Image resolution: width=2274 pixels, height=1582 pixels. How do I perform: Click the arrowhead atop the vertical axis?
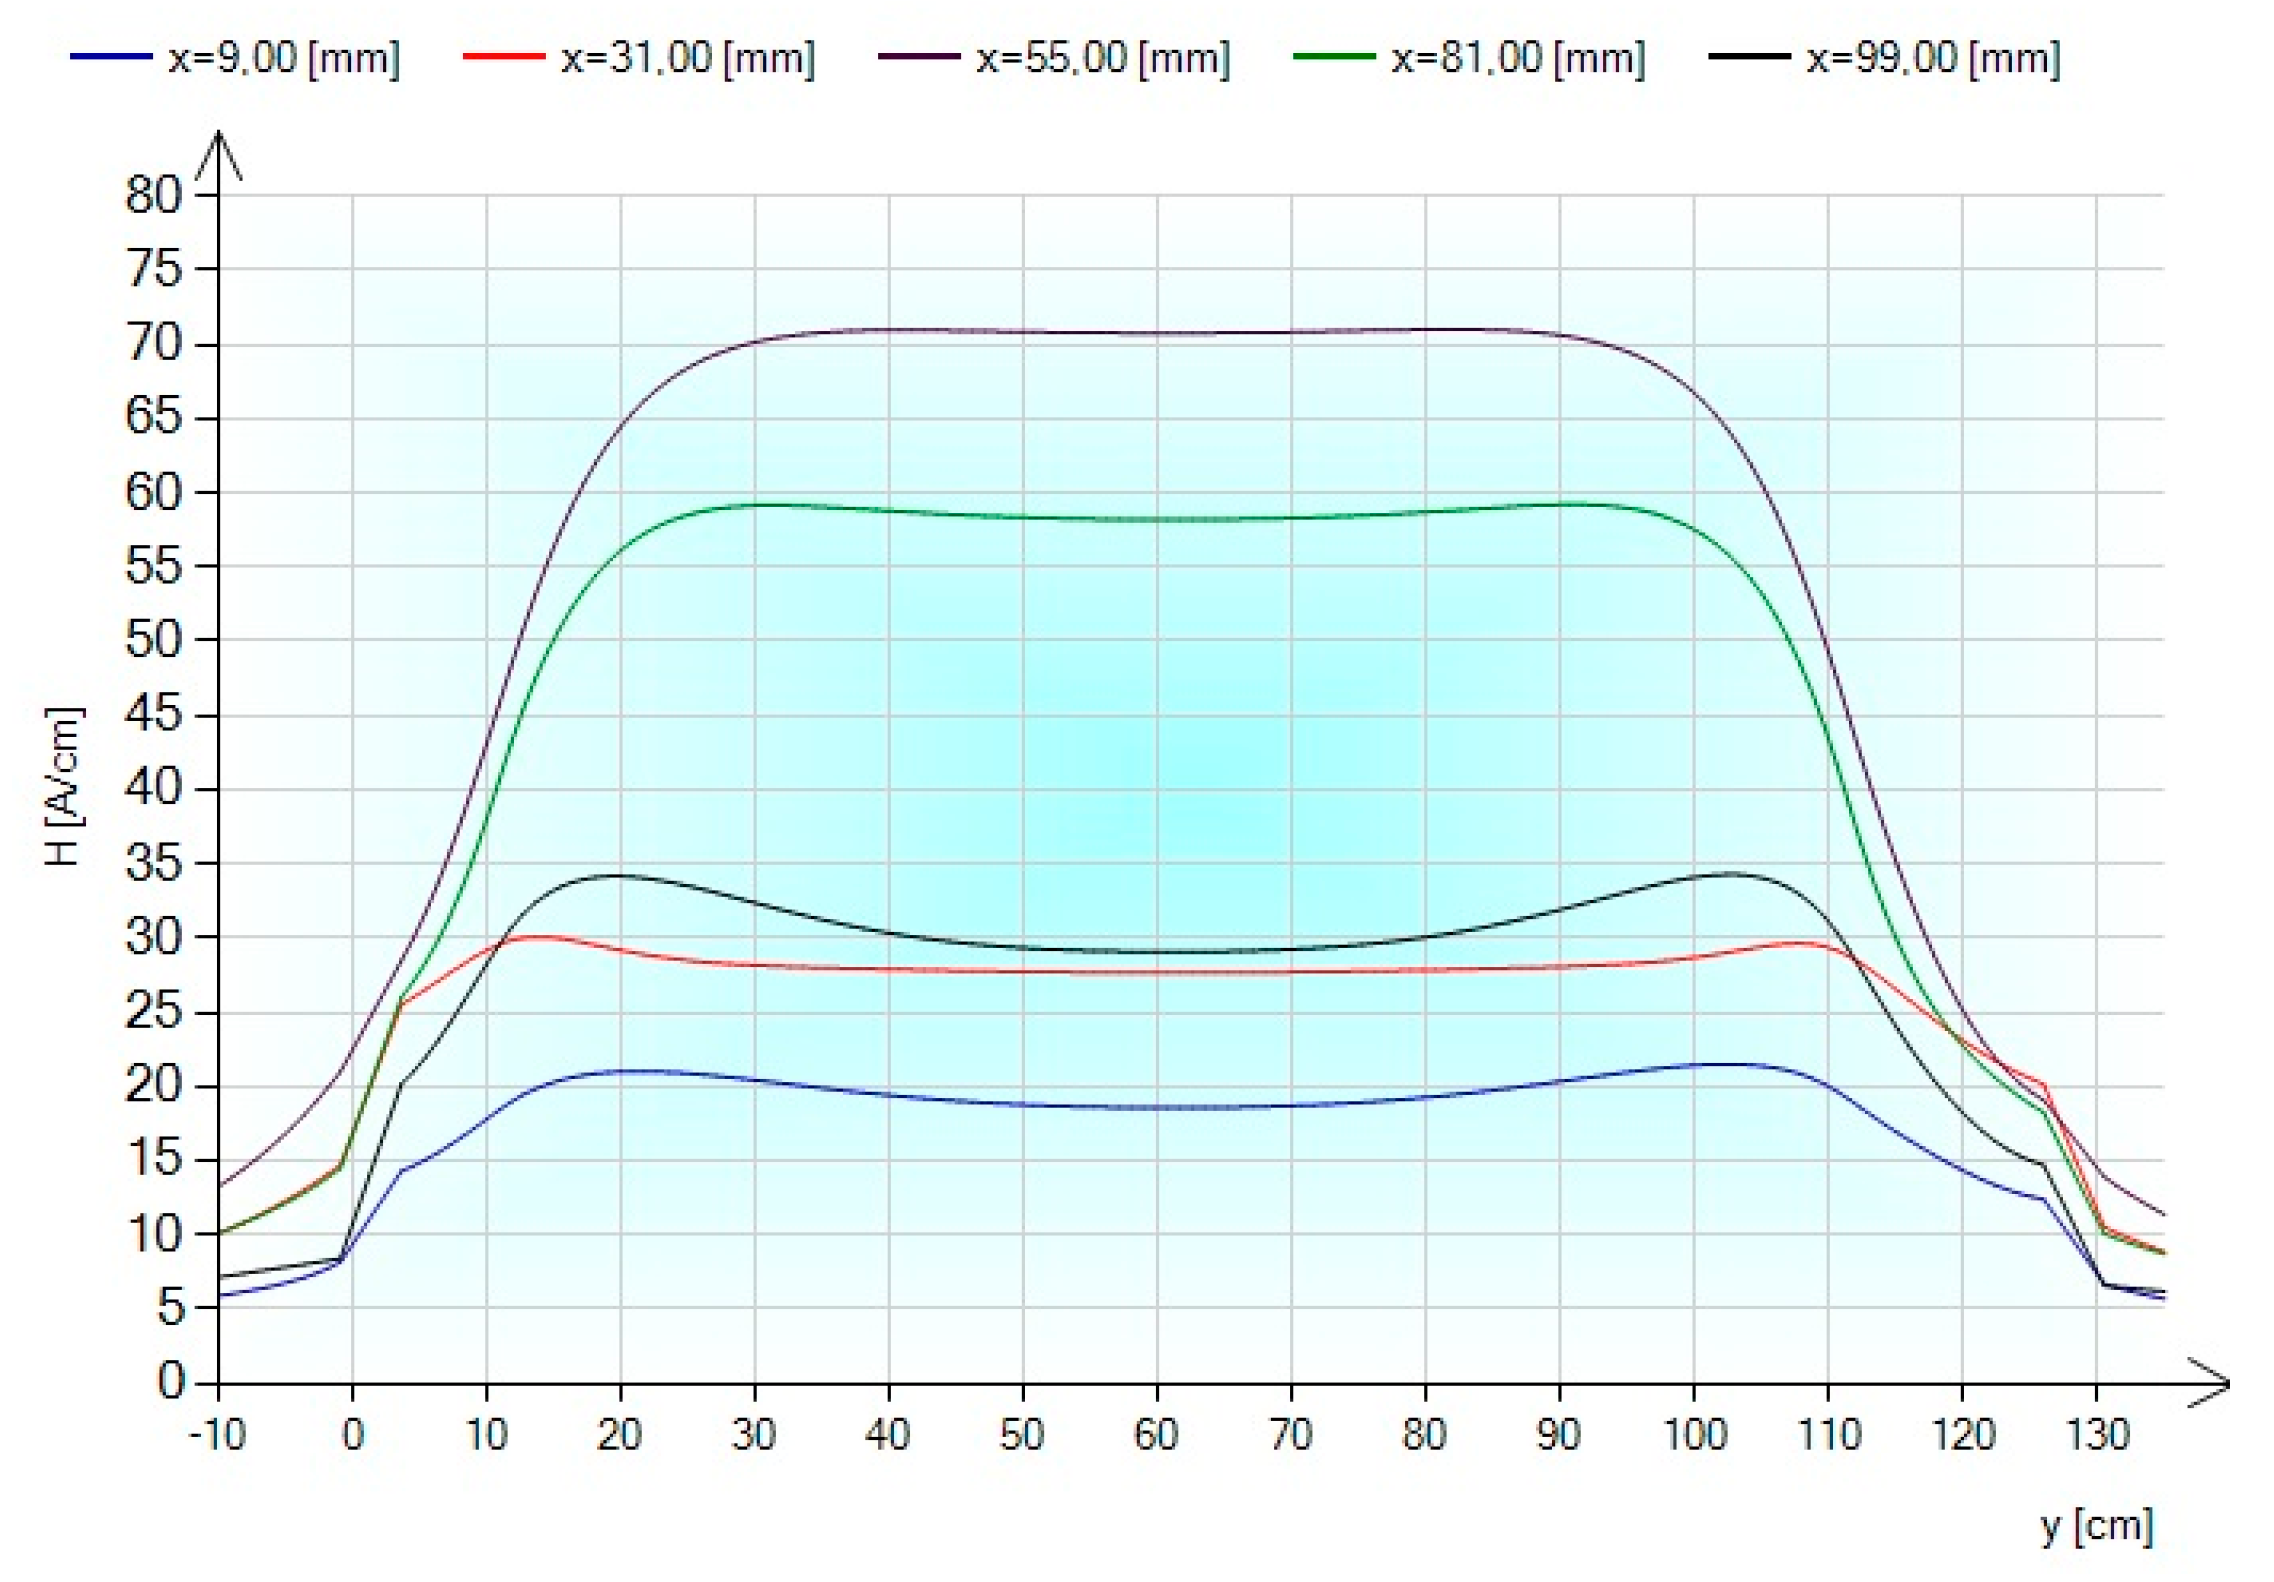pos(218,155)
